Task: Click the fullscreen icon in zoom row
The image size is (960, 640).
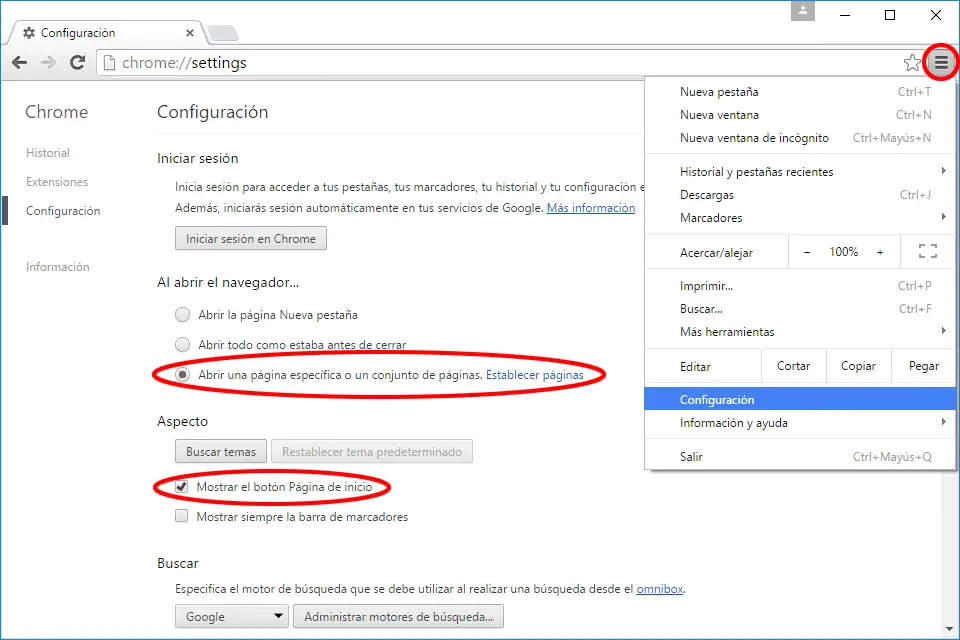Action: click(x=927, y=252)
